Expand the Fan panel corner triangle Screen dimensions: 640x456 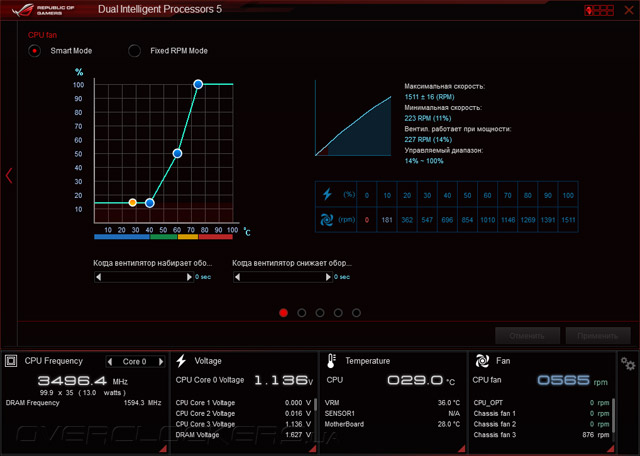coord(609,449)
